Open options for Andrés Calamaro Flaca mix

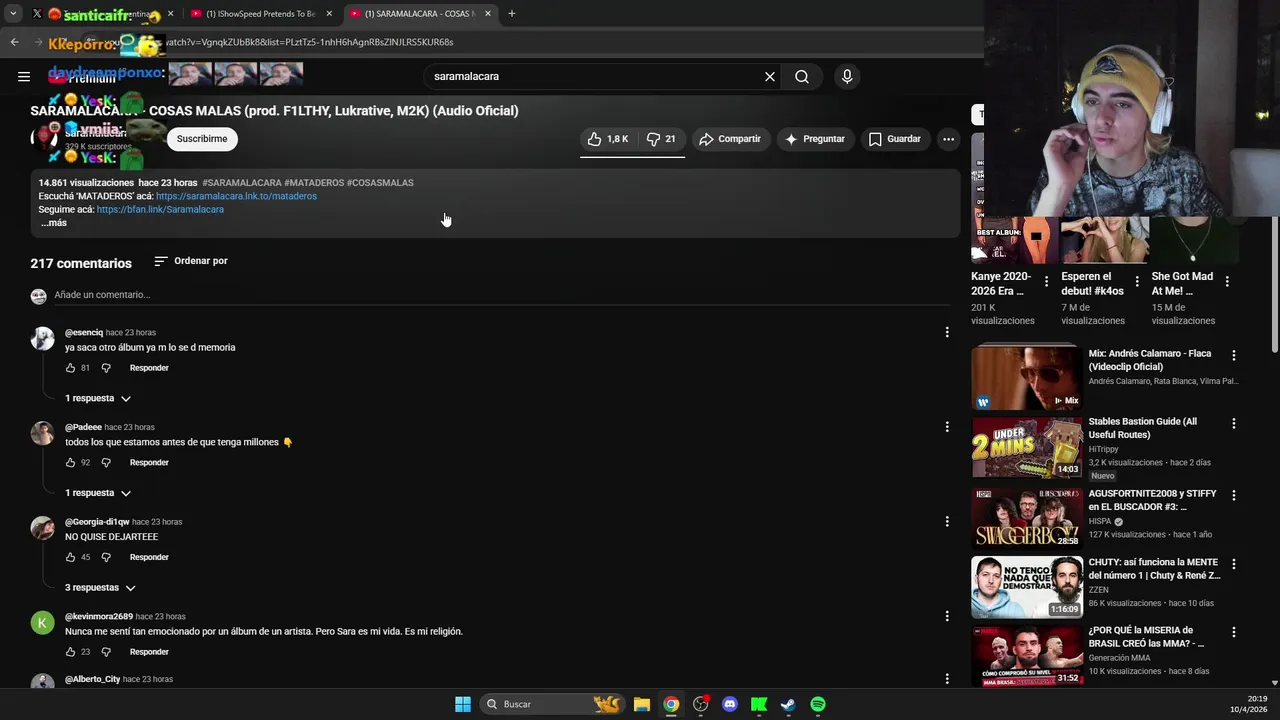1233,355
